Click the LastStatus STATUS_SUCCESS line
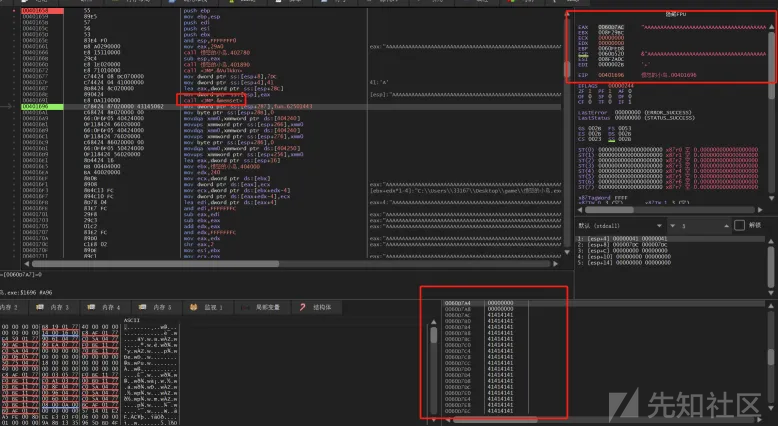Viewport: 778px width, 426px height. tap(636, 118)
